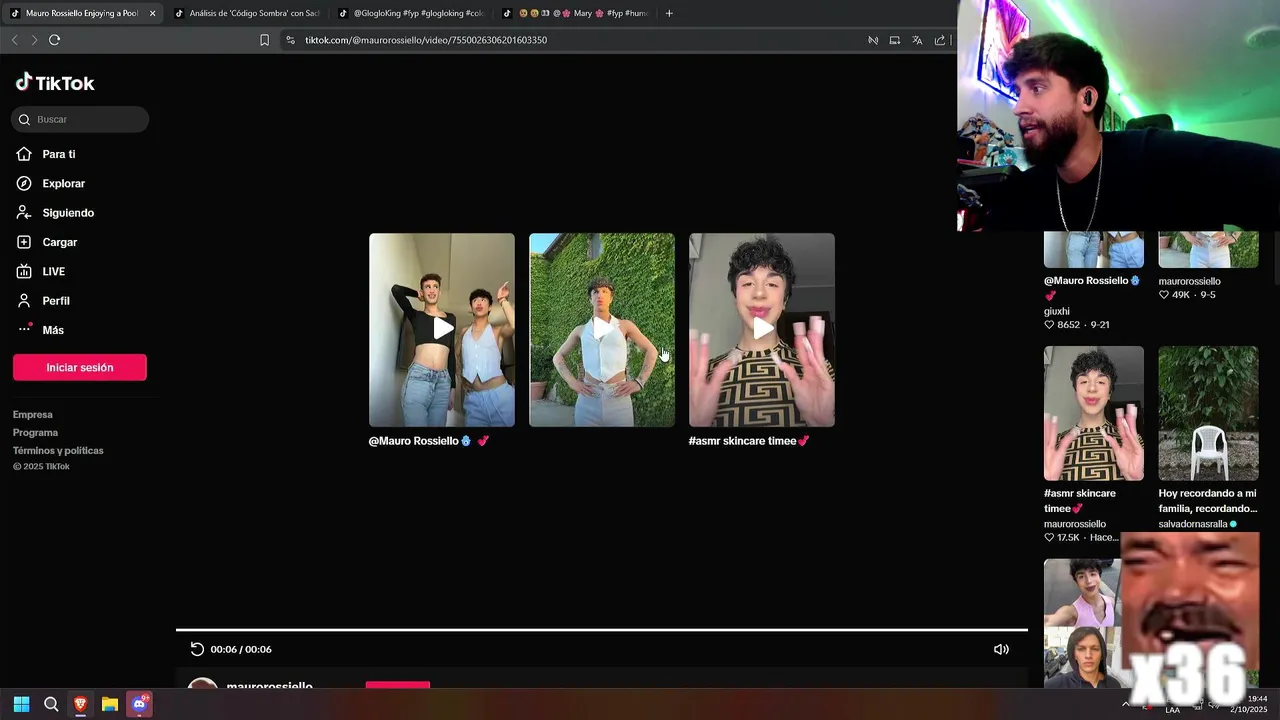Open Términos y políticas link
Image resolution: width=1280 pixels, height=720 pixels.
(58, 450)
